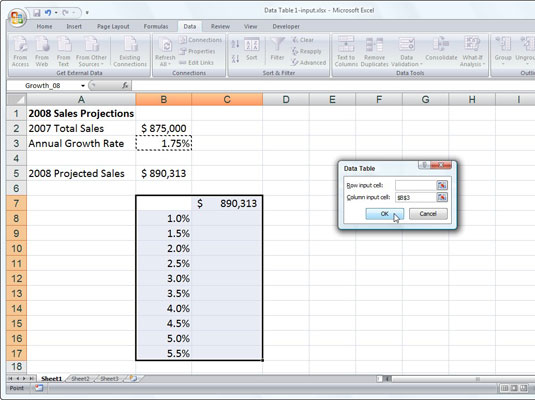Import data From Text
Screen dimensions: 535x400
63,52
